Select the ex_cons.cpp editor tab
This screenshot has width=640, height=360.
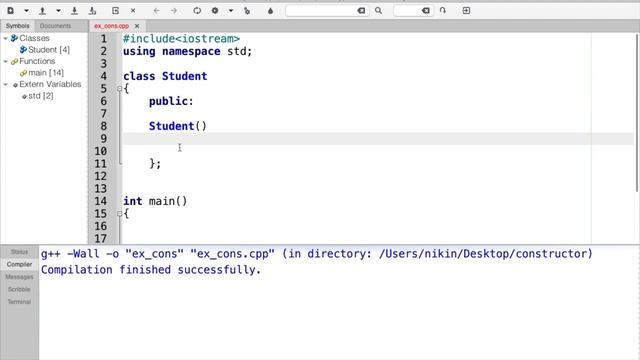click(111, 26)
